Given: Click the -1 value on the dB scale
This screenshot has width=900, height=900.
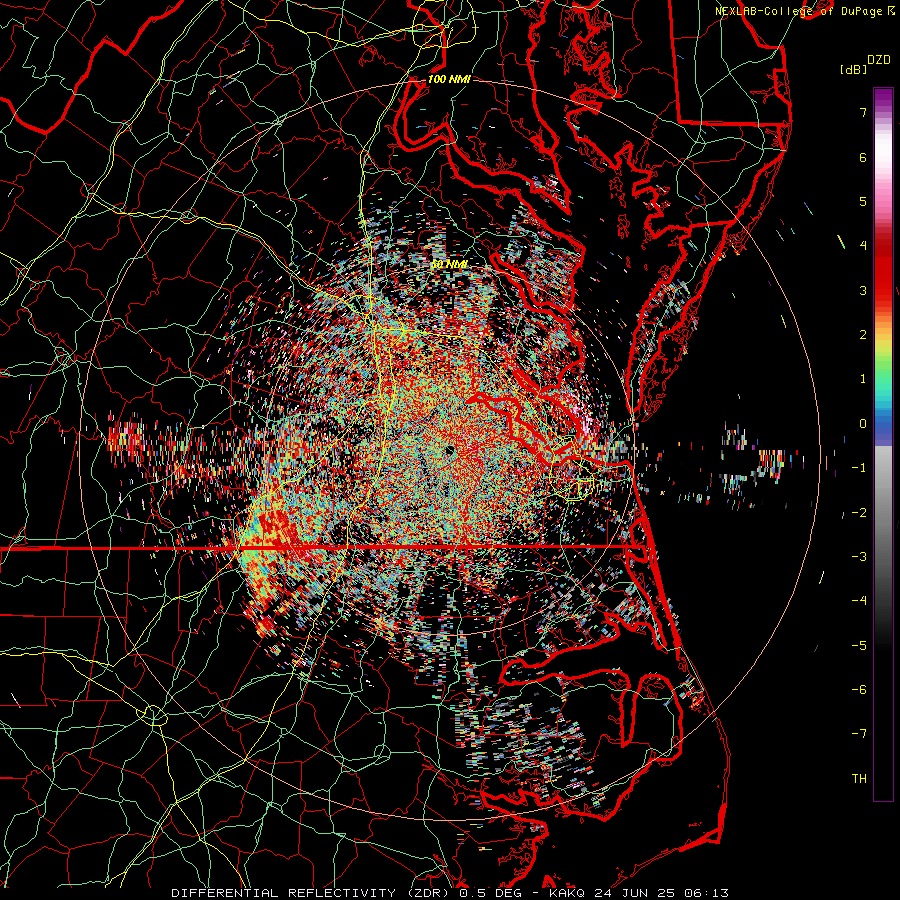Looking at the screenshot, I should click(x=859, y=468).
